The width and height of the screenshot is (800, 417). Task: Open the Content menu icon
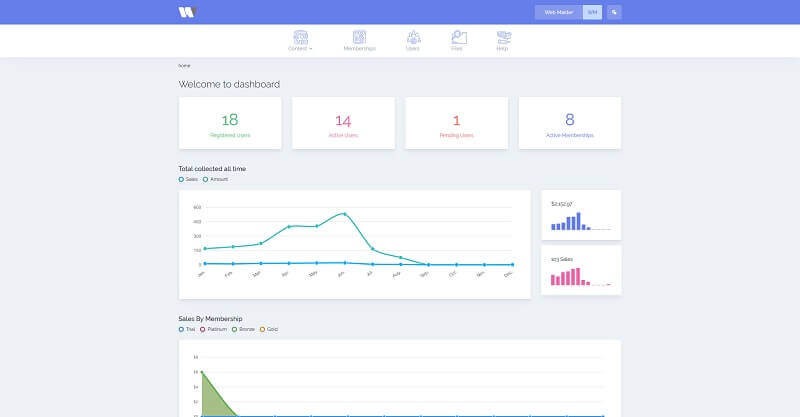tap(301, 37)
